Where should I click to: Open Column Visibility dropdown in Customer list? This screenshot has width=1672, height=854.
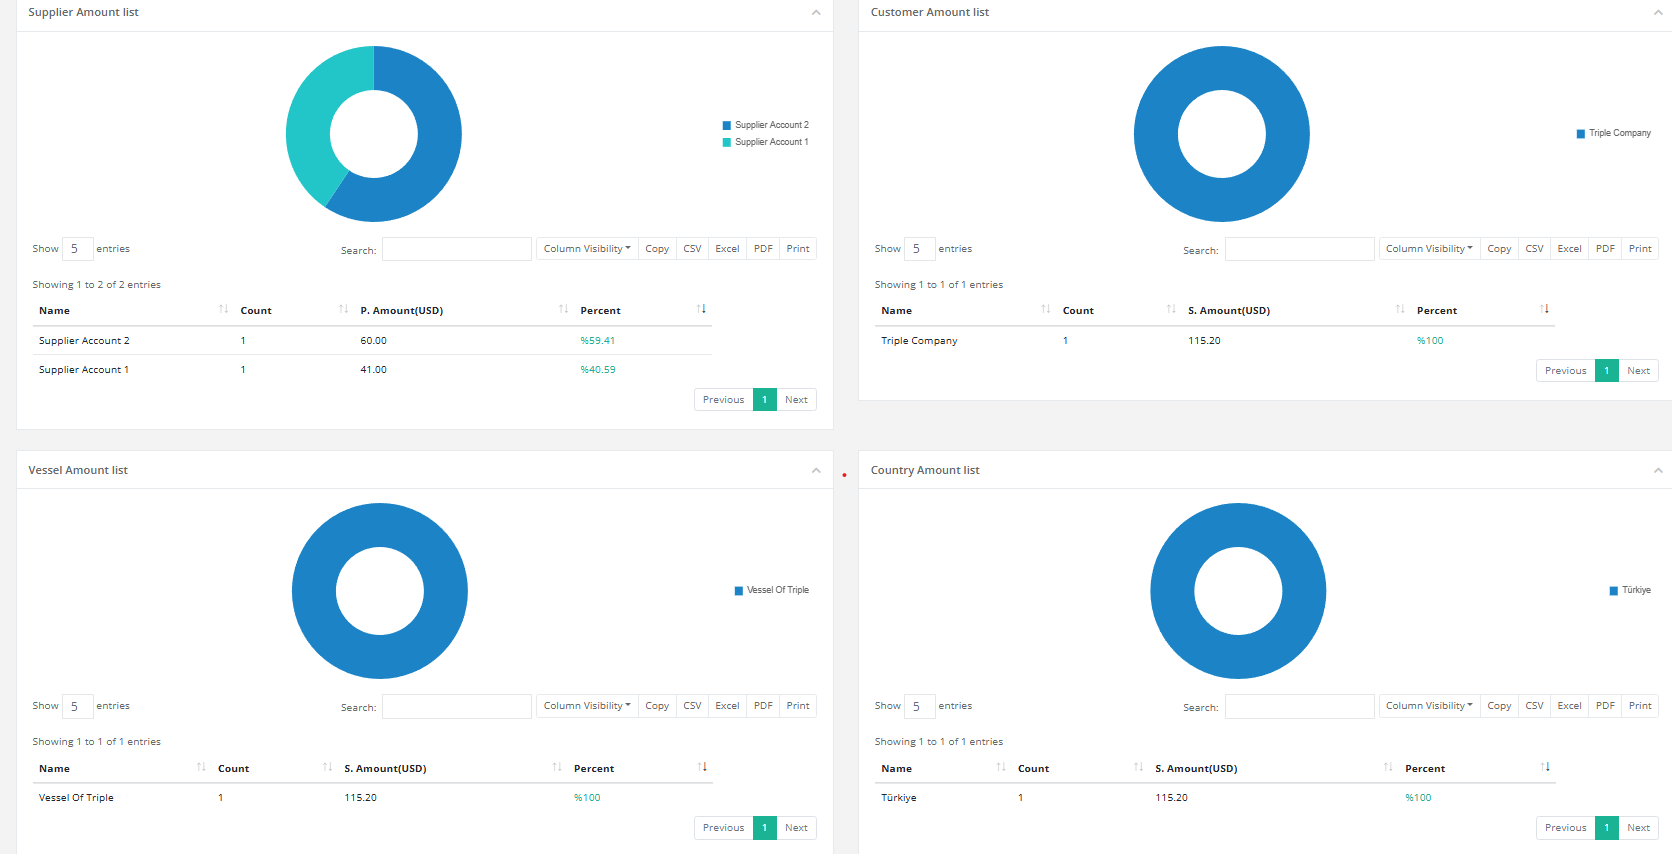(x=1429, y=249)
